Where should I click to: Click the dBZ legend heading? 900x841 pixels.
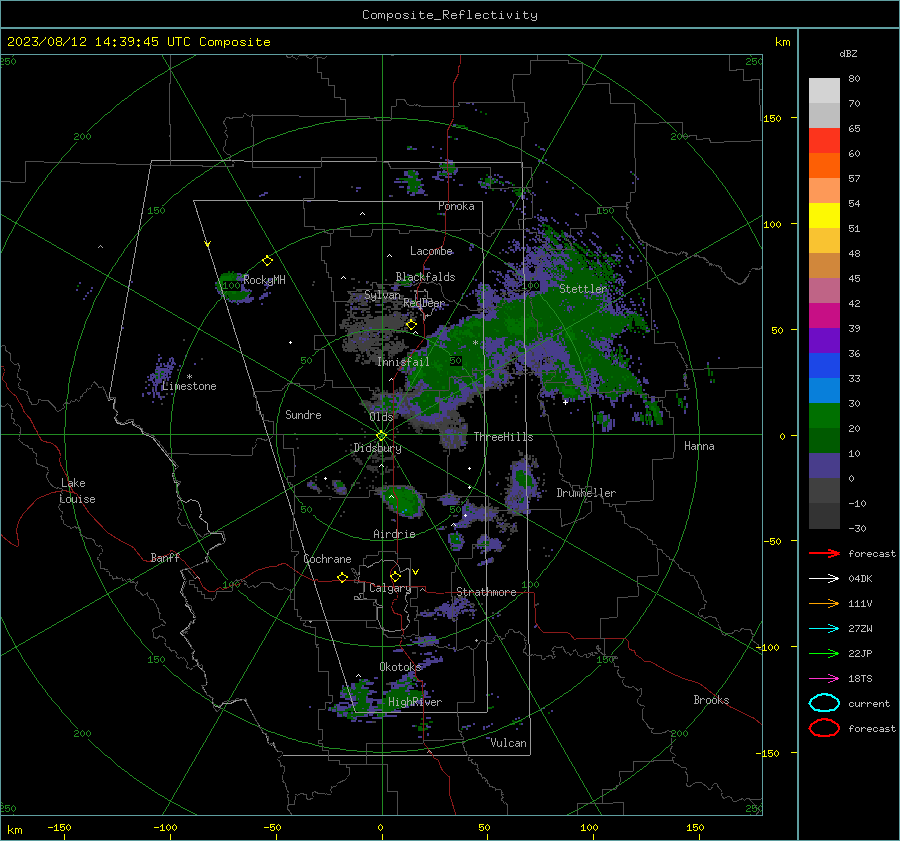click(848, 53)
